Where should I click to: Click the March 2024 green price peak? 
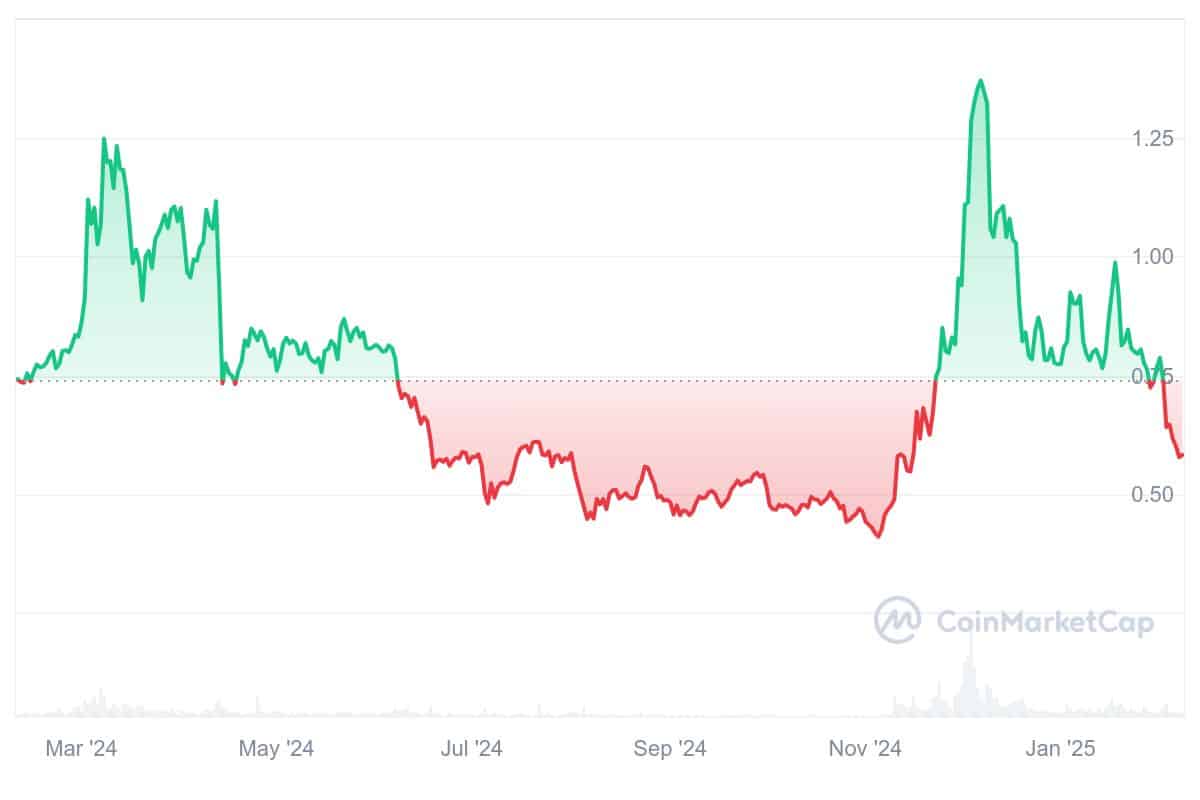point(104,139)
